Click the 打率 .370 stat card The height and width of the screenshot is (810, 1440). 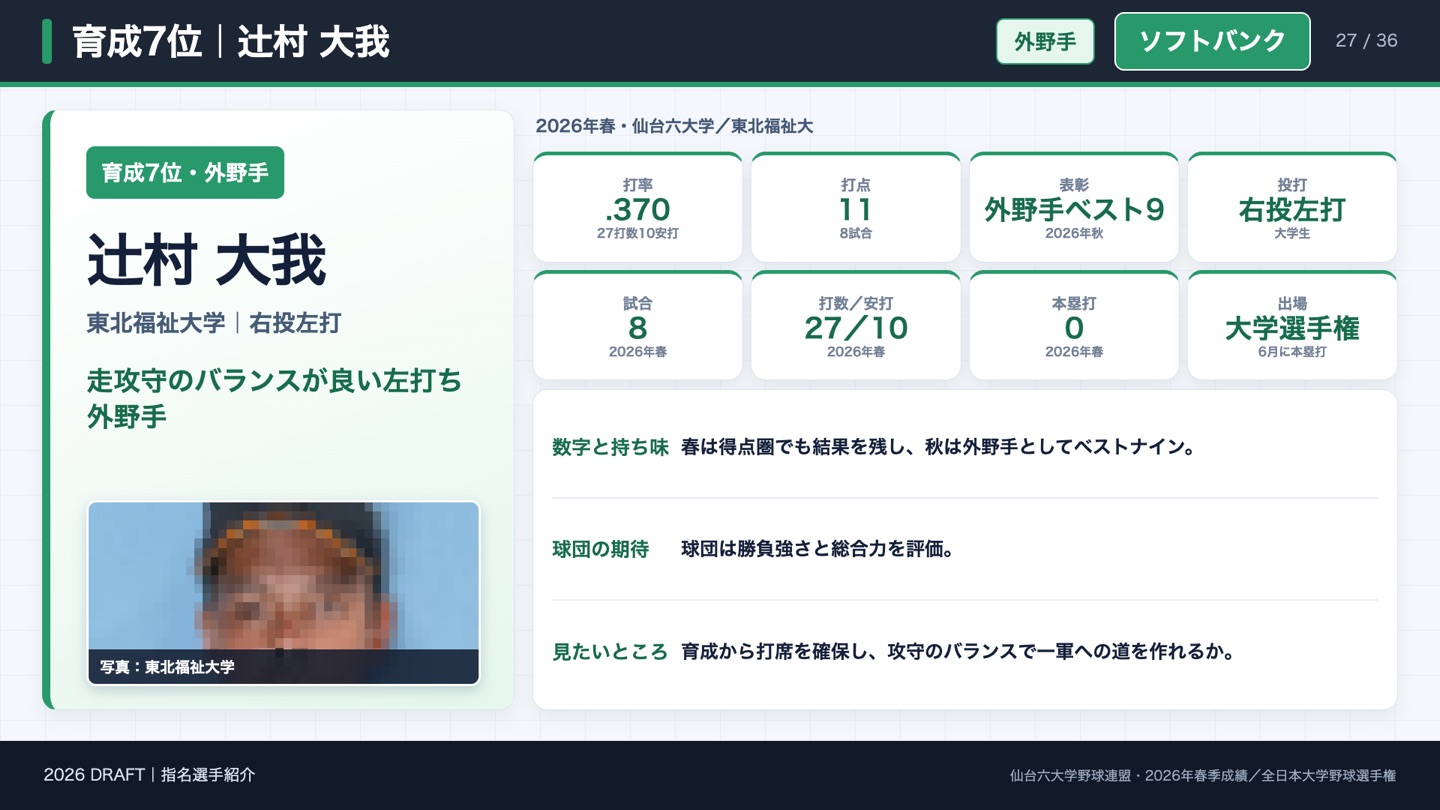coord(638,208)
